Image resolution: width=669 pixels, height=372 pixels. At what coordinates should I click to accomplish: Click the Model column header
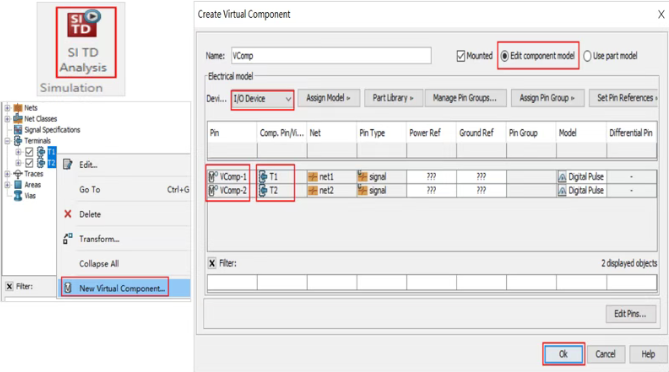(x=581, y=133)
